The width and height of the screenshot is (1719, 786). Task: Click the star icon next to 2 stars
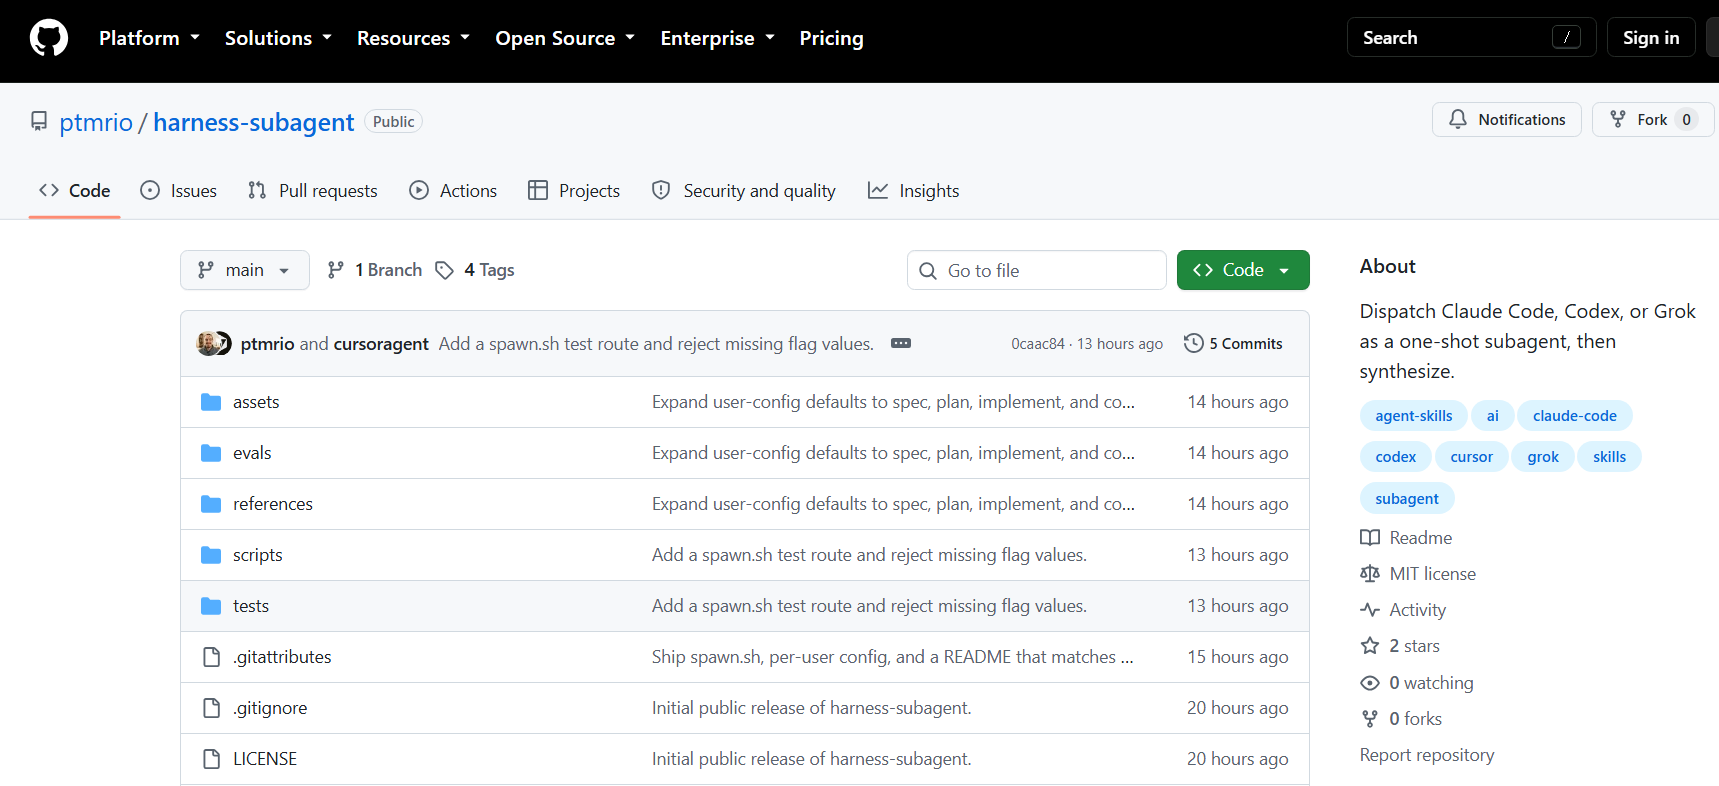(1370, 646)
